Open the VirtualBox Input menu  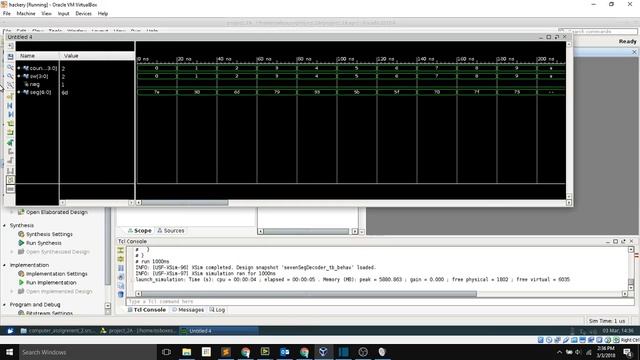(63, 13)
